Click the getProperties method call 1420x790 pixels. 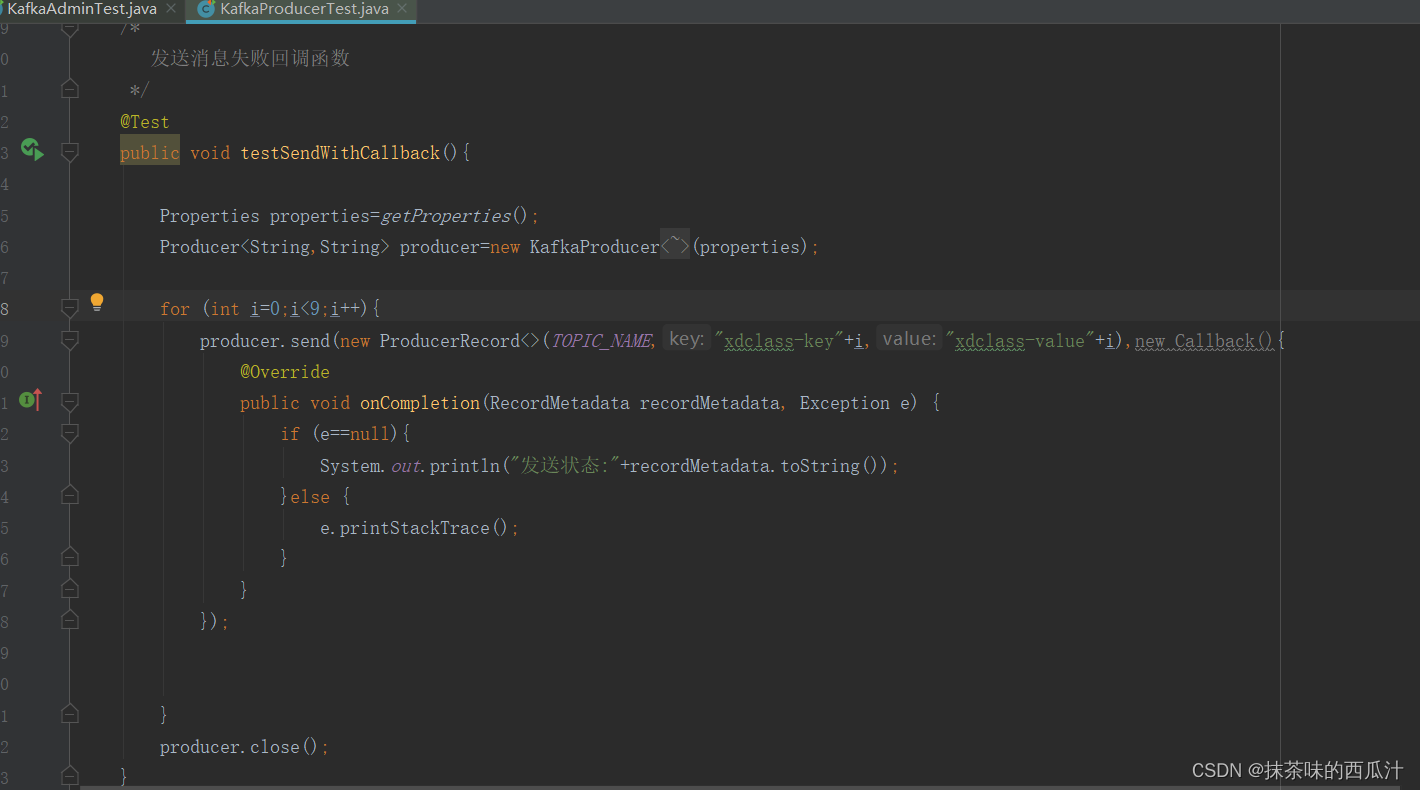pos(445,216)
